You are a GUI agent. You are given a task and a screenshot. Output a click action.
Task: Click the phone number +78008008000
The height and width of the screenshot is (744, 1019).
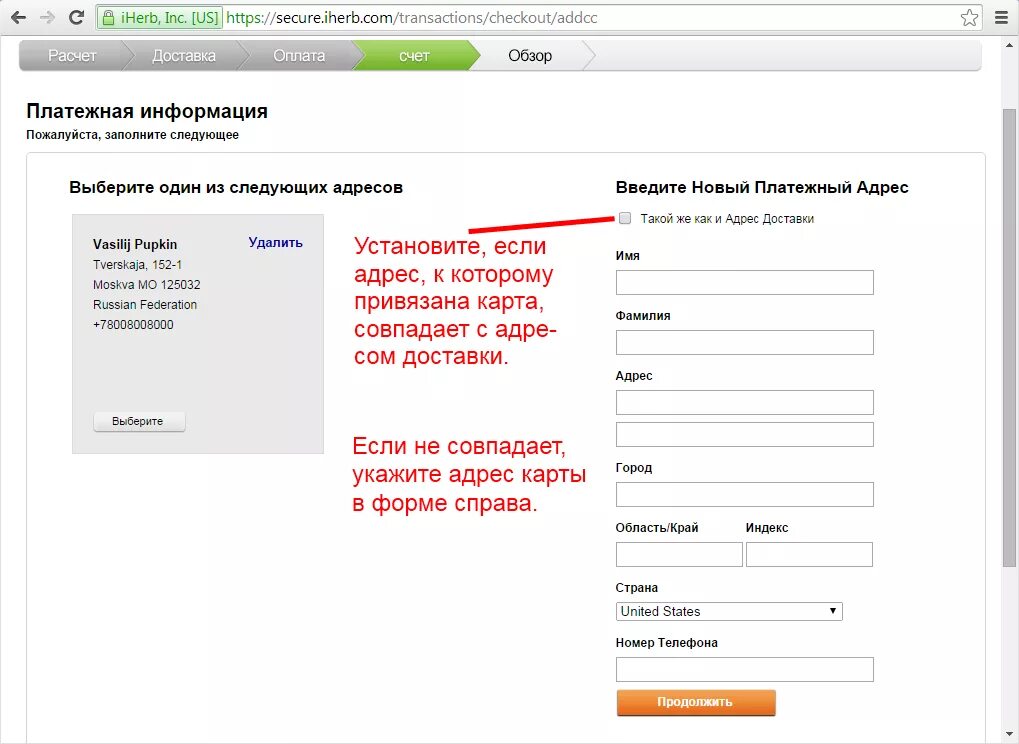[x=133, y=325]
